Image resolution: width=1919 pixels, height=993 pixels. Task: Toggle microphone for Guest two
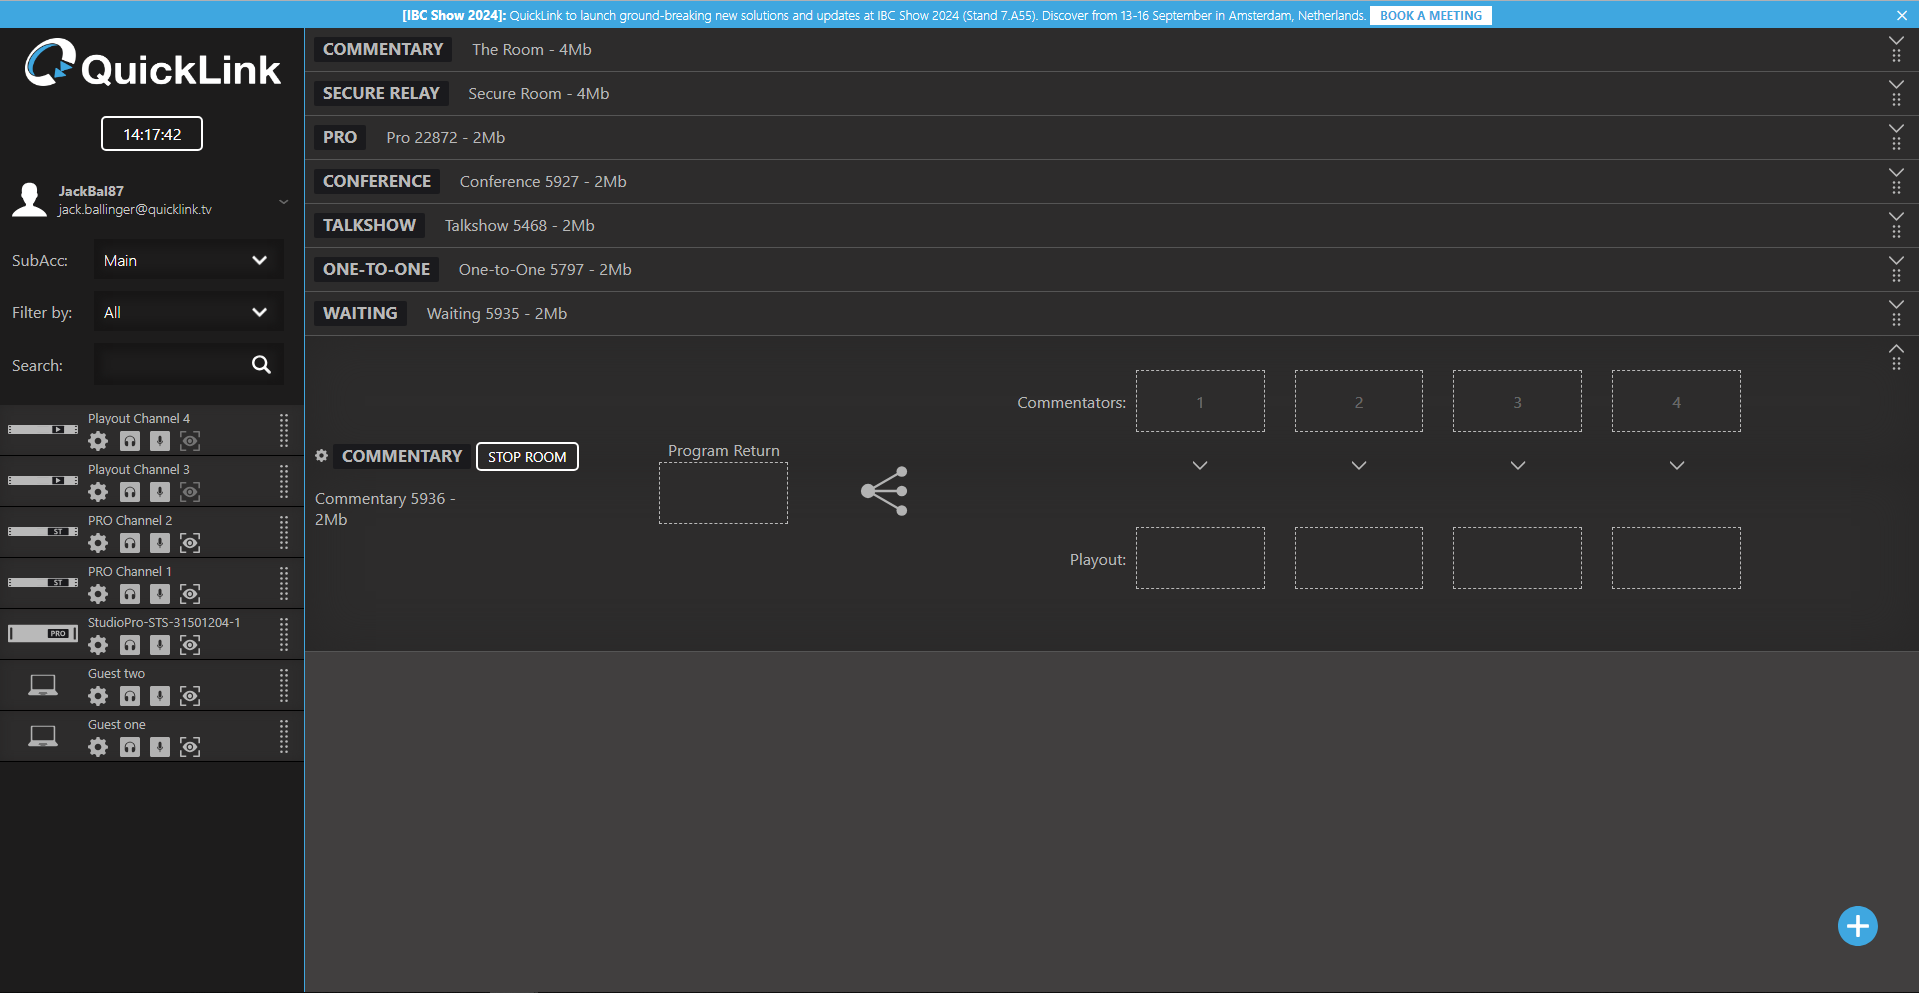pyautogui.click(x=160, y=696)
